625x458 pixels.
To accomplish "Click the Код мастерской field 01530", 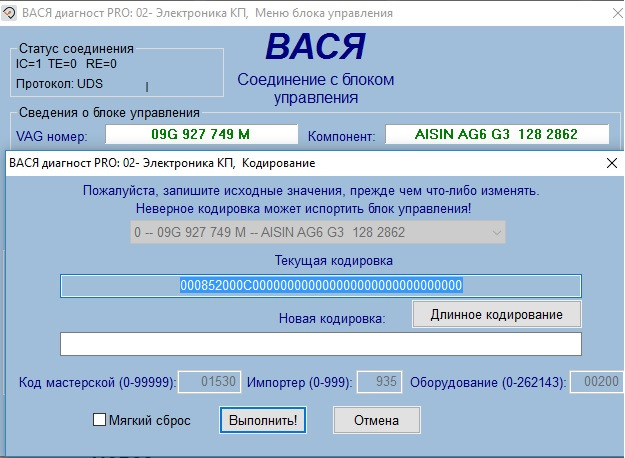I will pyautogui.click(x=210, y=382).
